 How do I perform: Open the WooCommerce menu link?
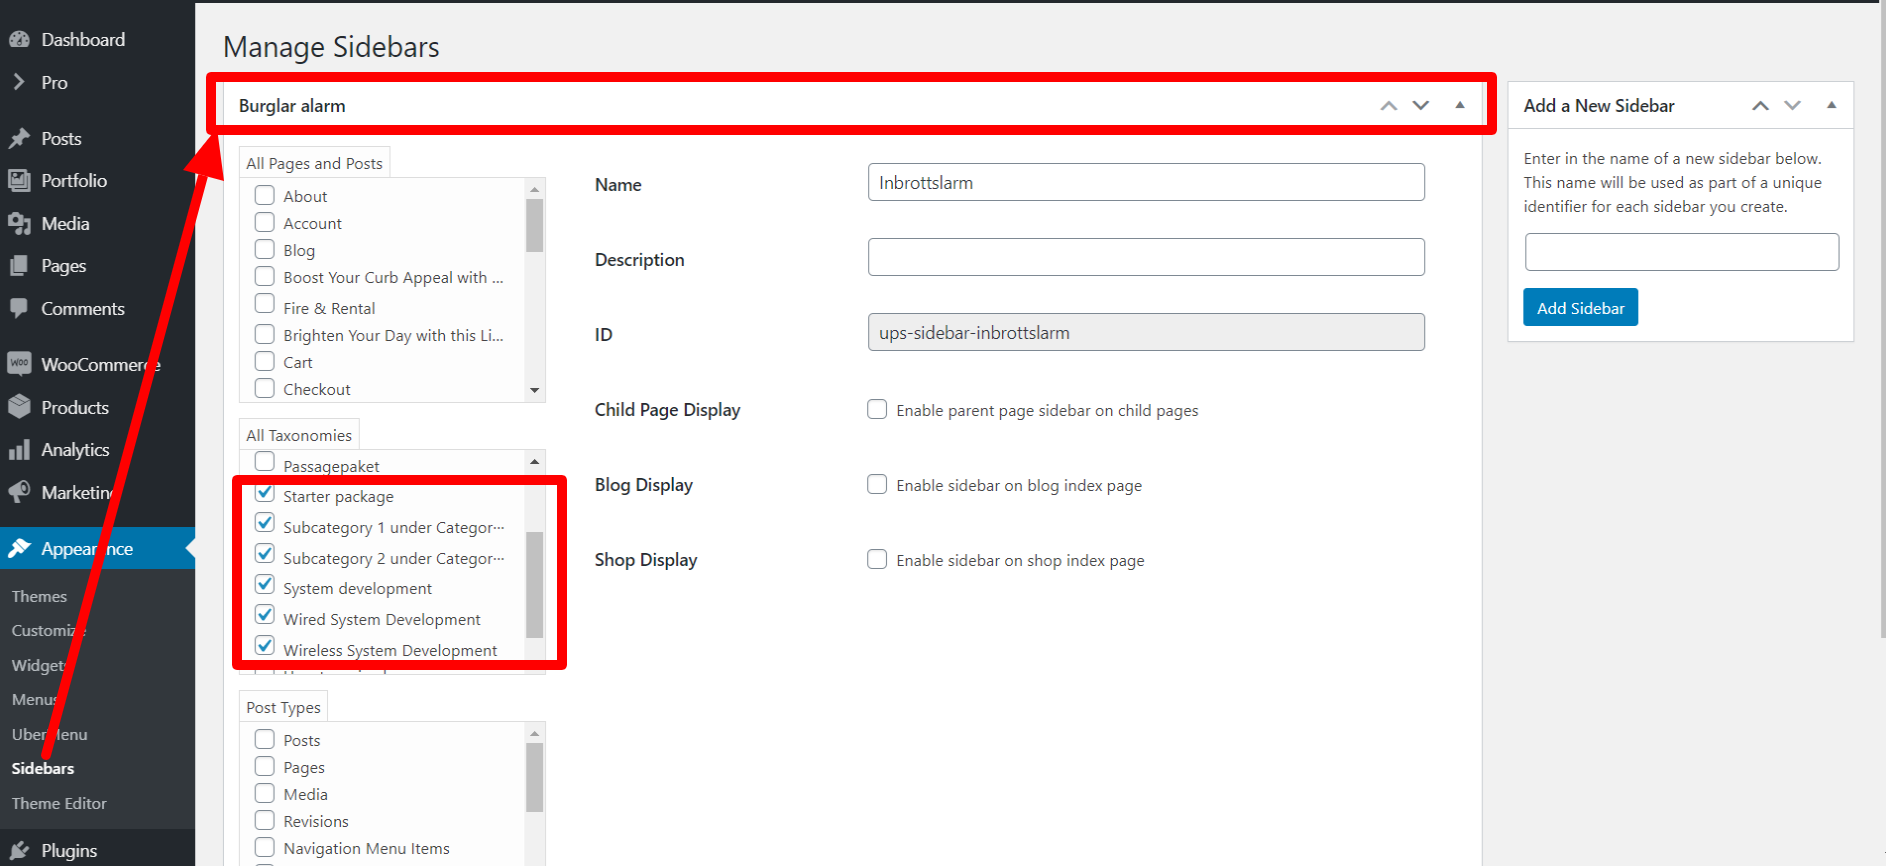90,365
